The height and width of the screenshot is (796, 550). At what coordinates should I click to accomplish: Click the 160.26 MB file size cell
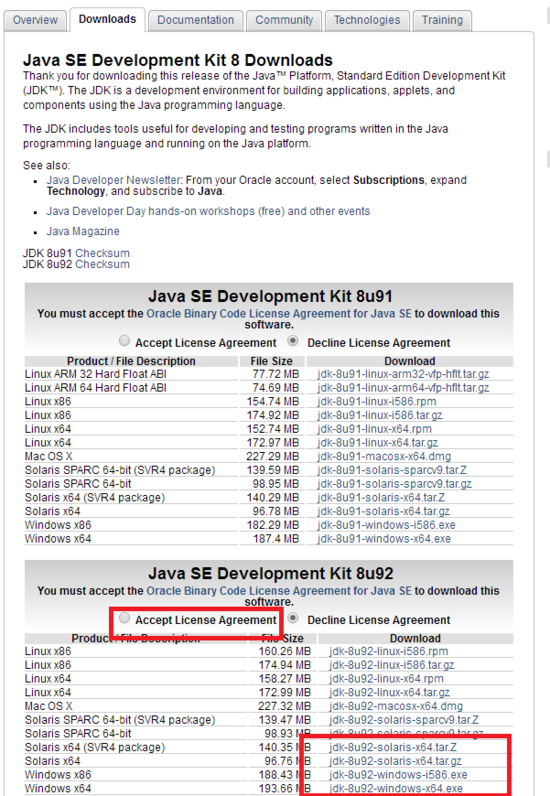coord(284,651)
